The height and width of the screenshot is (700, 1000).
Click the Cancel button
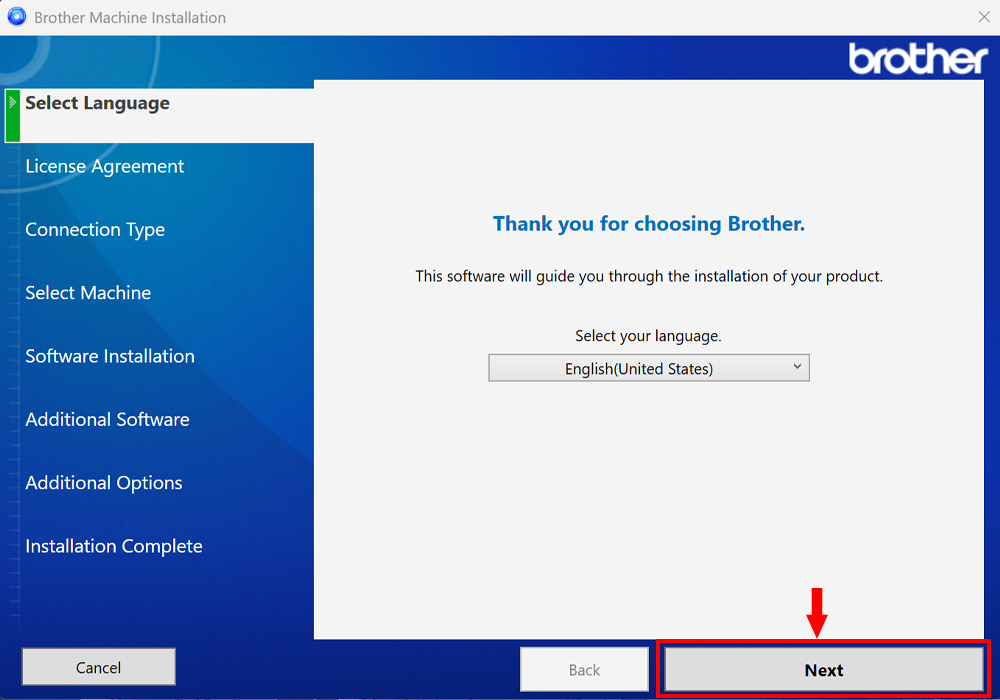99,667
